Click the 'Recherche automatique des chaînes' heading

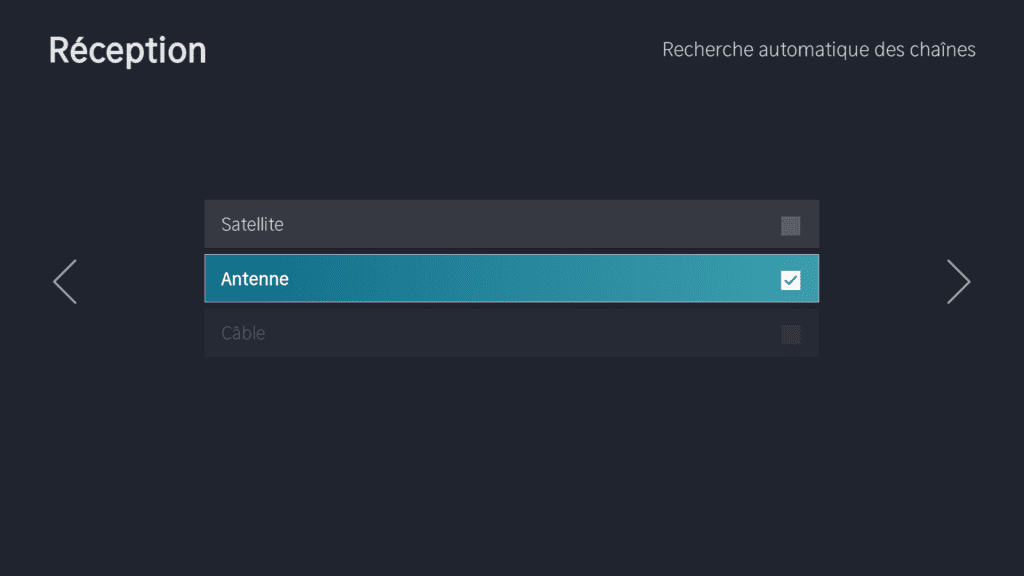pos(818,49)
